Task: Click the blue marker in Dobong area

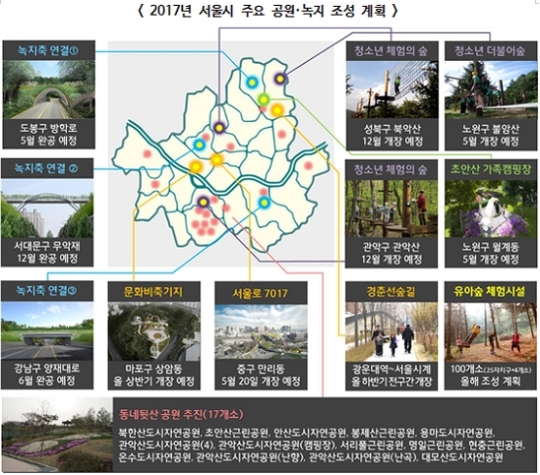Action: click(252, 82)
